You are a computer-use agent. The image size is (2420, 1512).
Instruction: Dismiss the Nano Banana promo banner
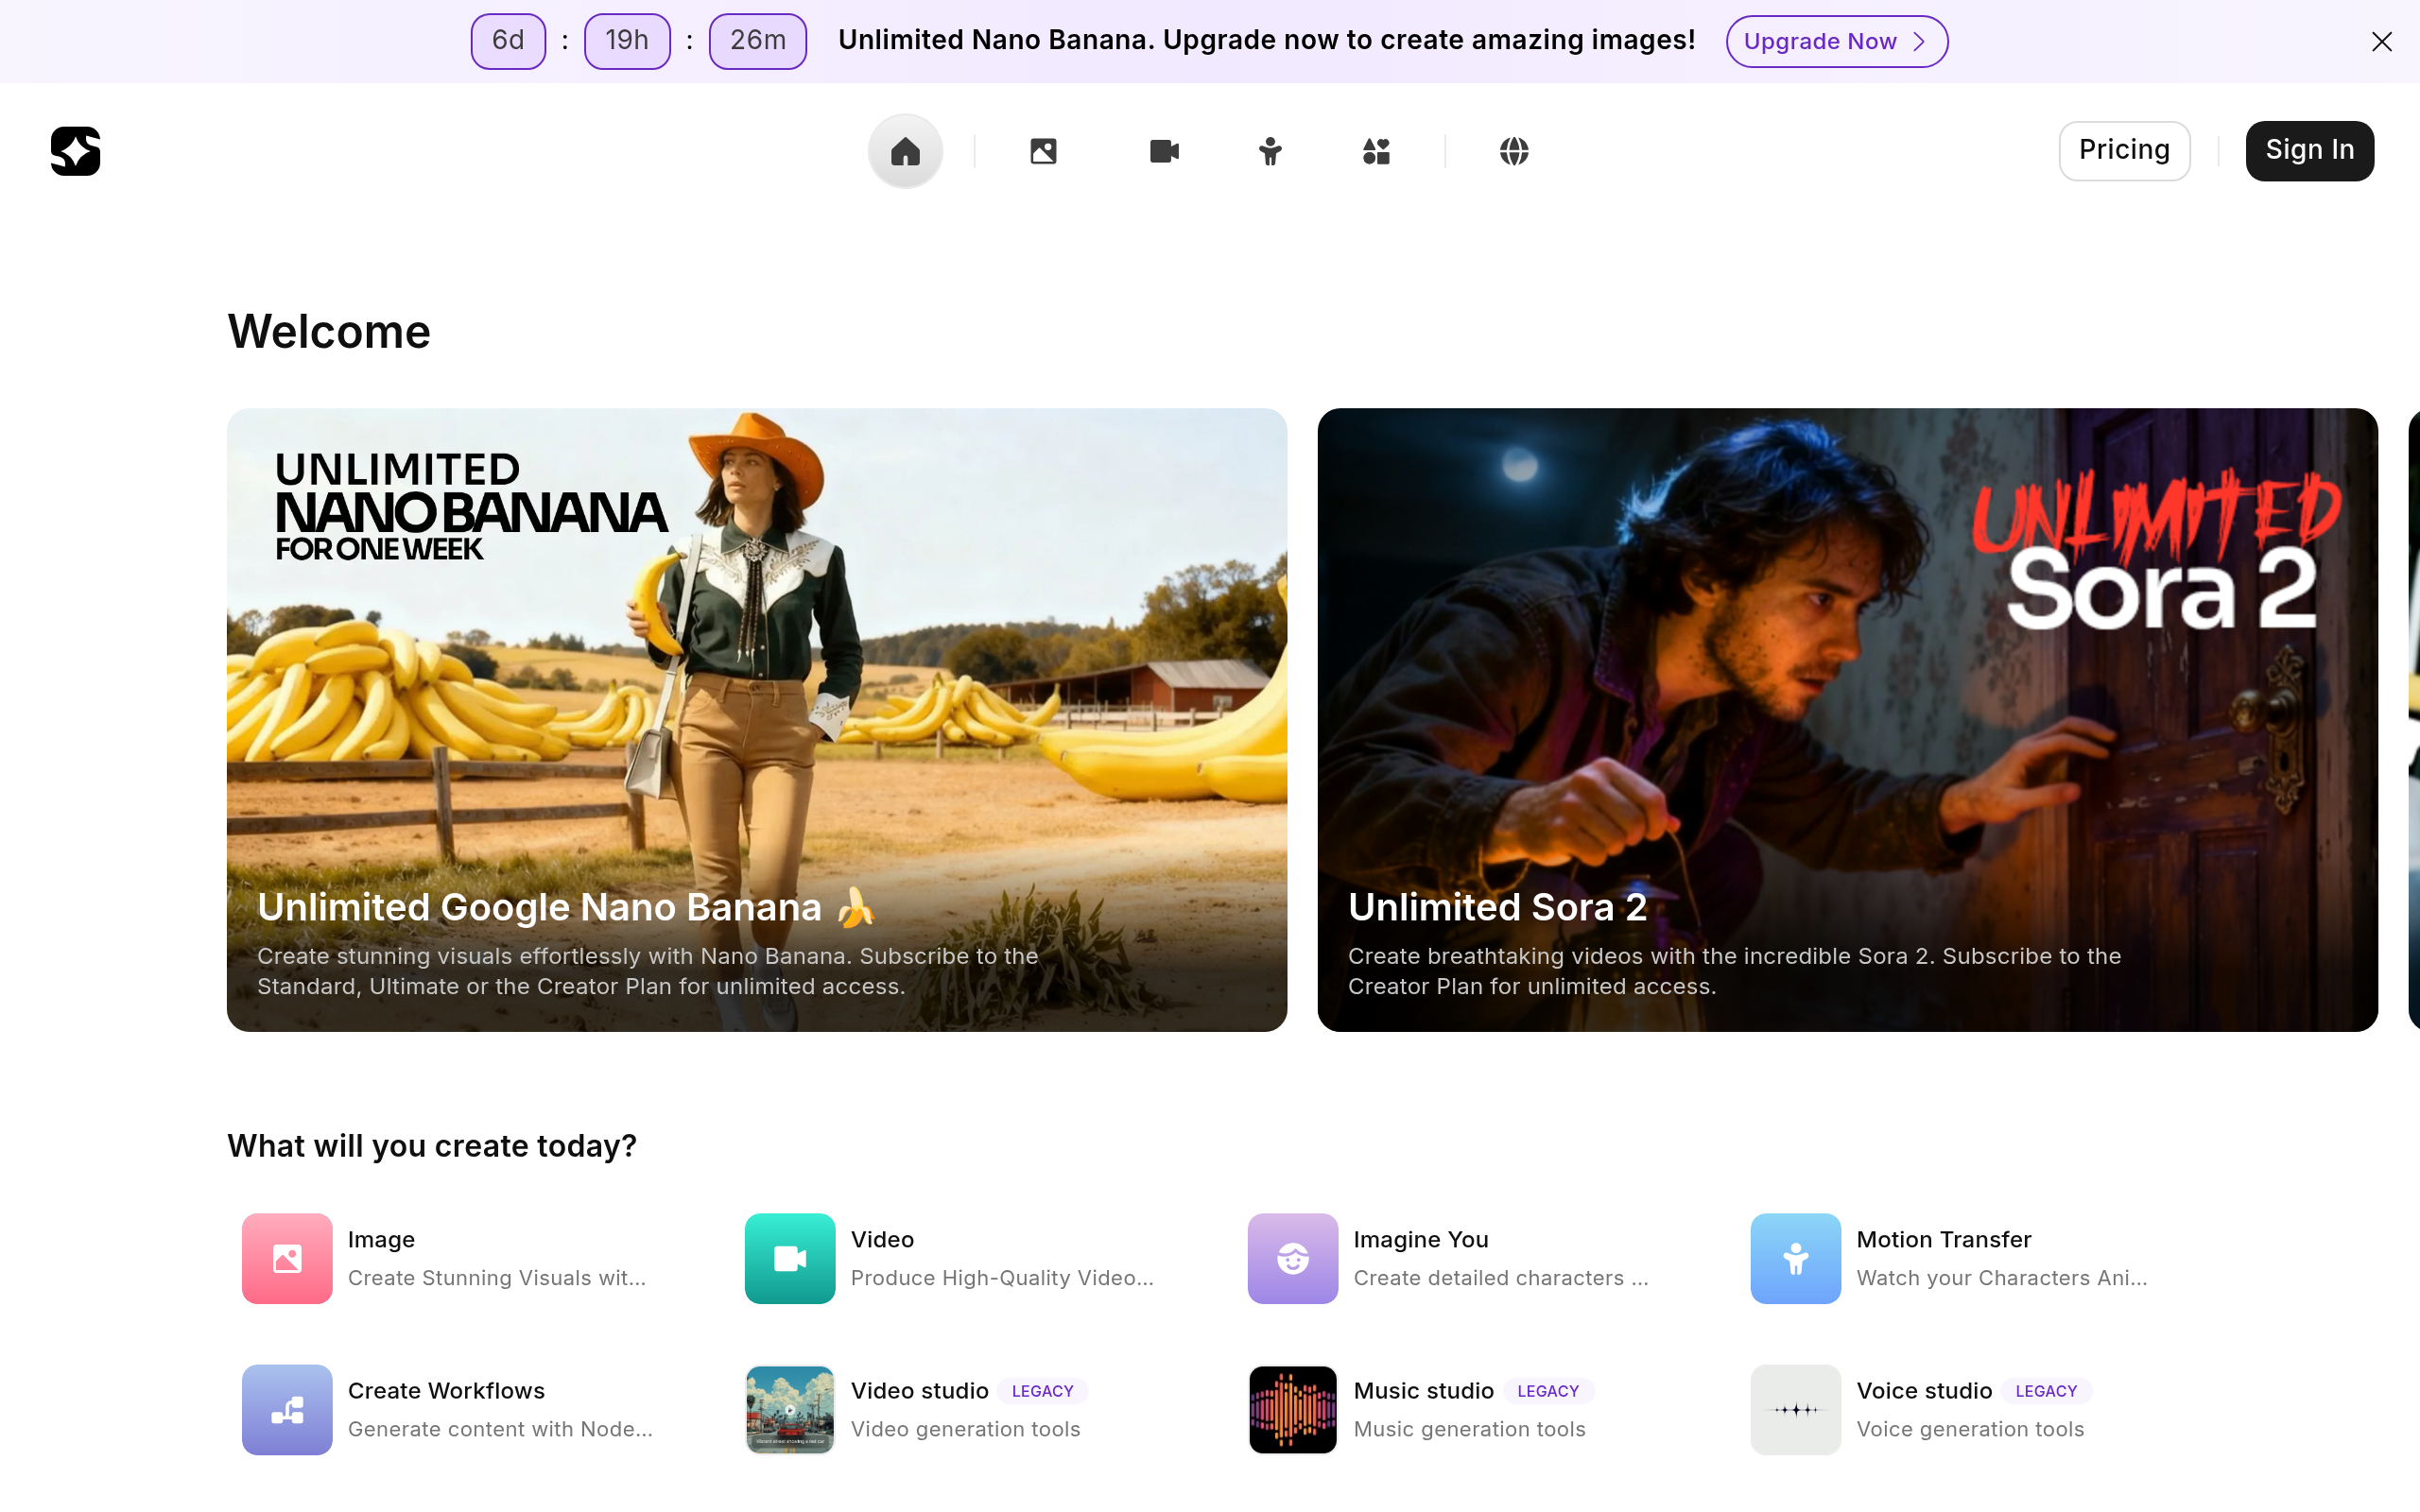pos(2382,41)
